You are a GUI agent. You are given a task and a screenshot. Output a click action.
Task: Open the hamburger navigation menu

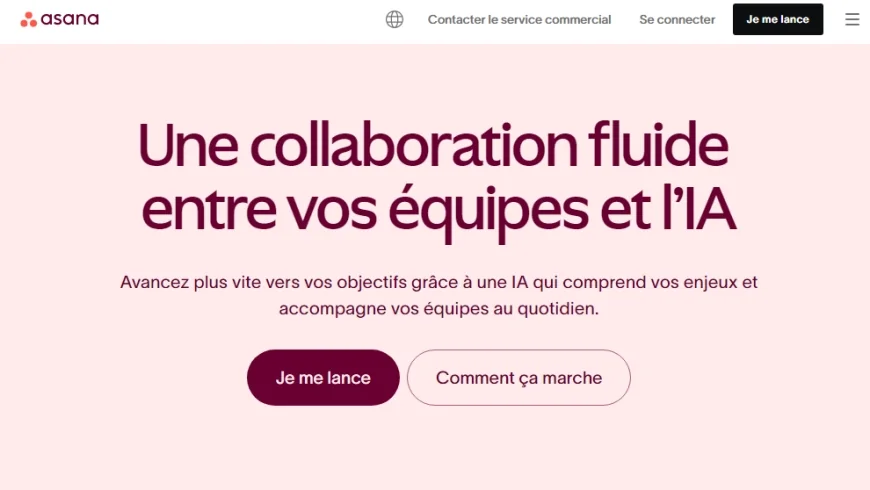(852, 19)
